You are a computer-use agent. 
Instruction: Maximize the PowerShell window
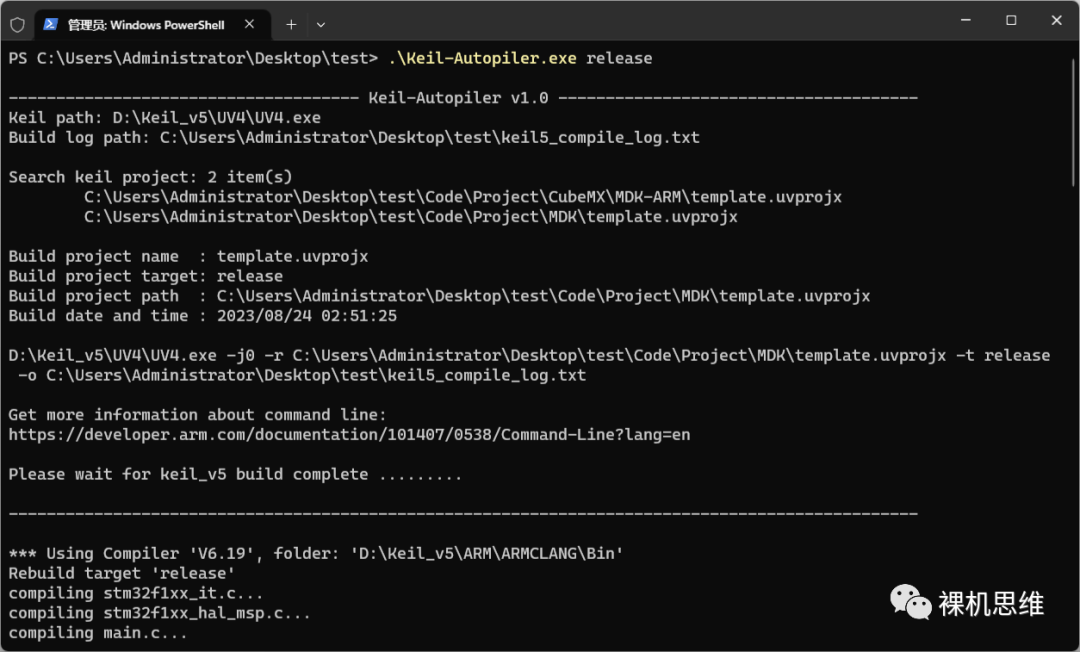(1011, 21)
